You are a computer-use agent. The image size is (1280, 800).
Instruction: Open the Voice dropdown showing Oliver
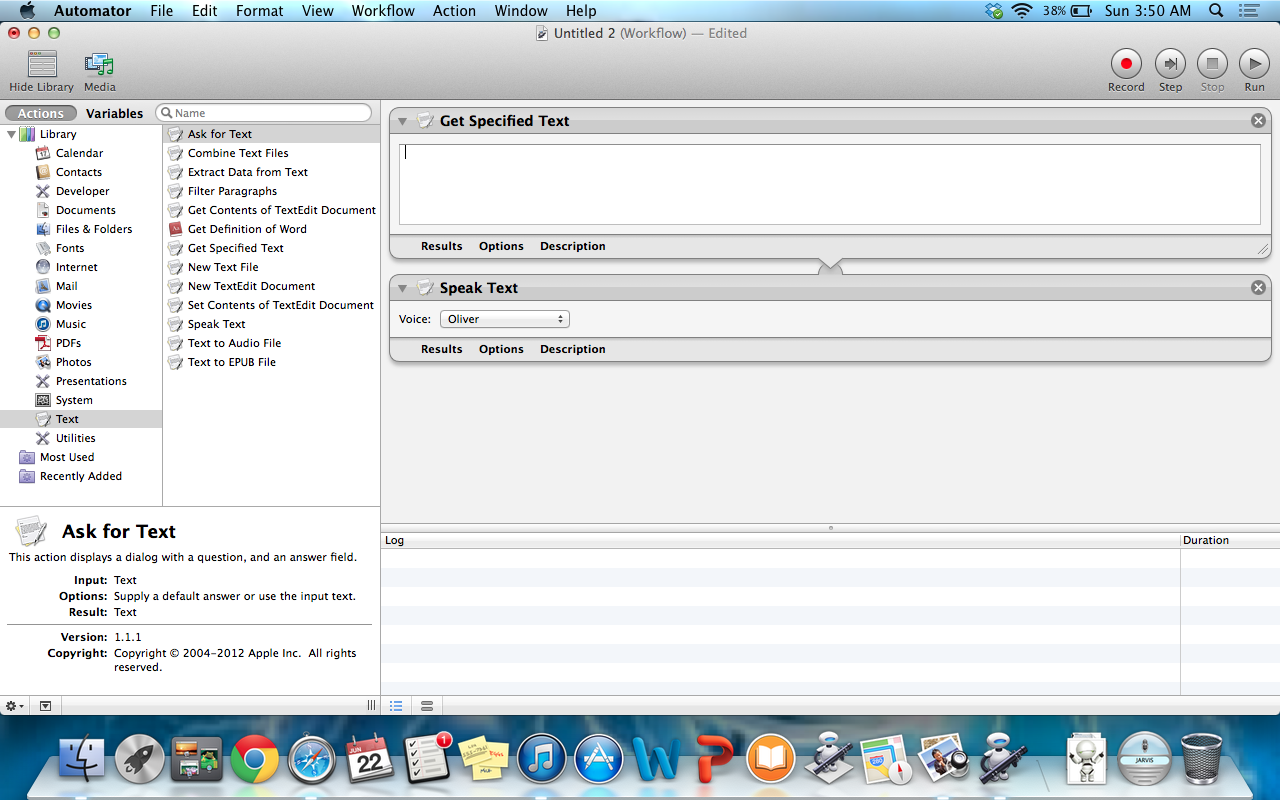pos(504,319)
